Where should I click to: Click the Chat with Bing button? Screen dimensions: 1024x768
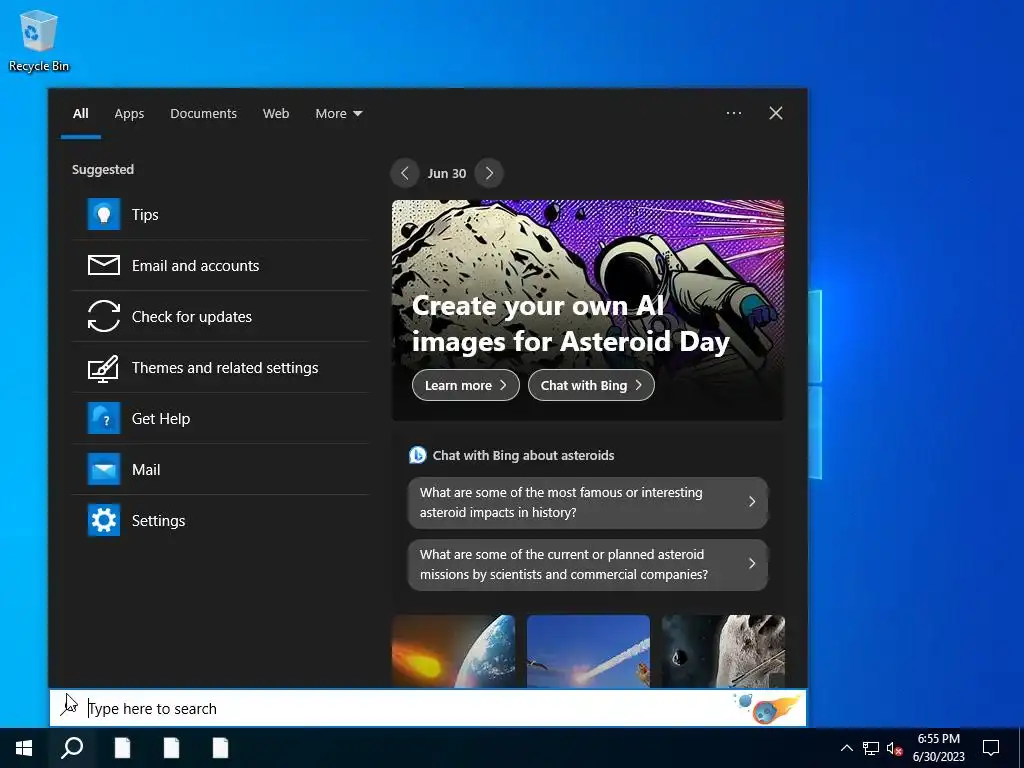pos(591,385)
